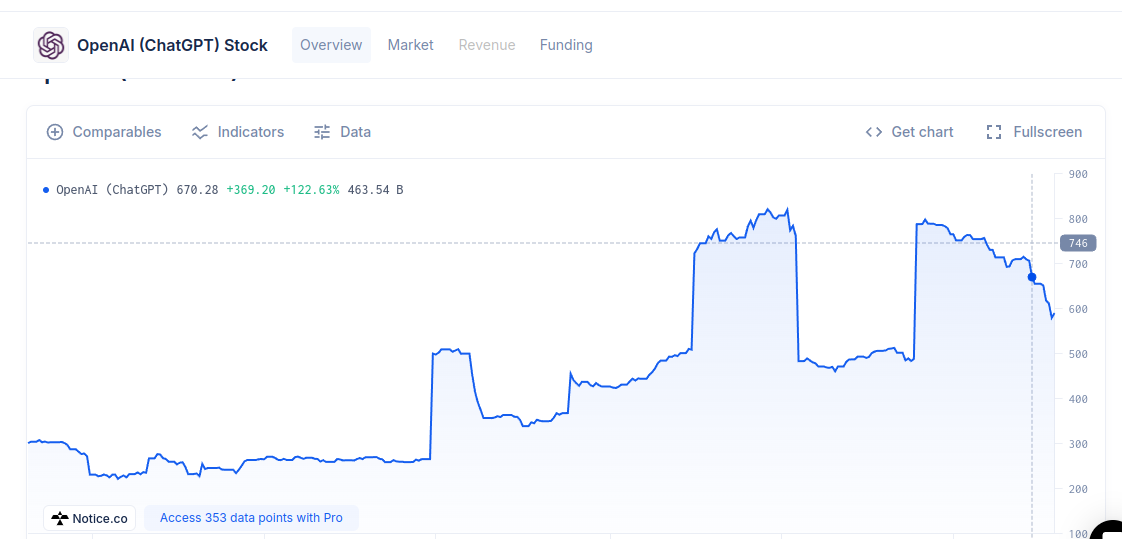Screen dimensions: 1122x539
Task: Click the Comparables plus icon
Action: [x=55, y=132]
